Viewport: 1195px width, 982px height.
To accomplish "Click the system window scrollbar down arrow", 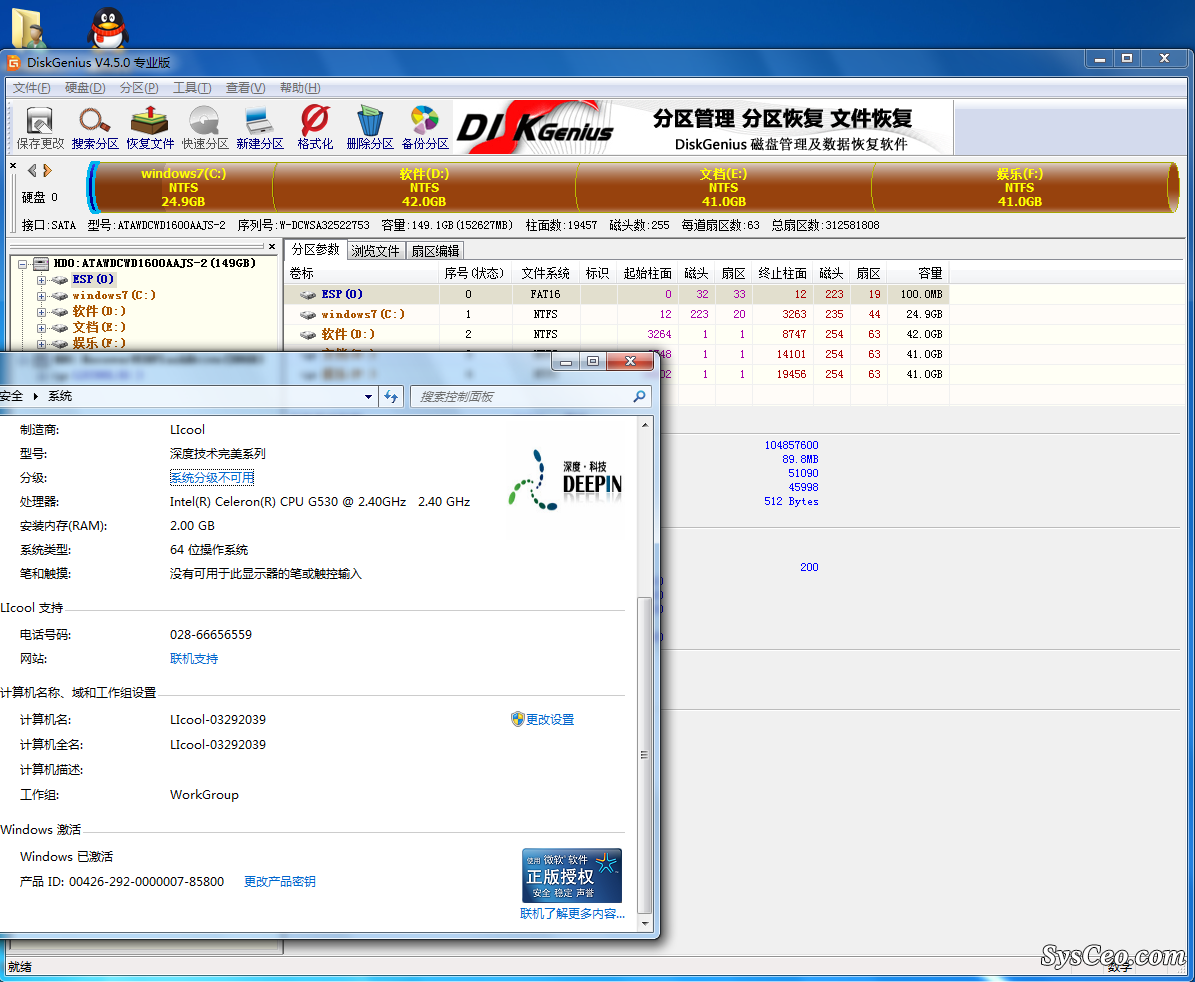I will pyautogui.click(x=646, y=923).
